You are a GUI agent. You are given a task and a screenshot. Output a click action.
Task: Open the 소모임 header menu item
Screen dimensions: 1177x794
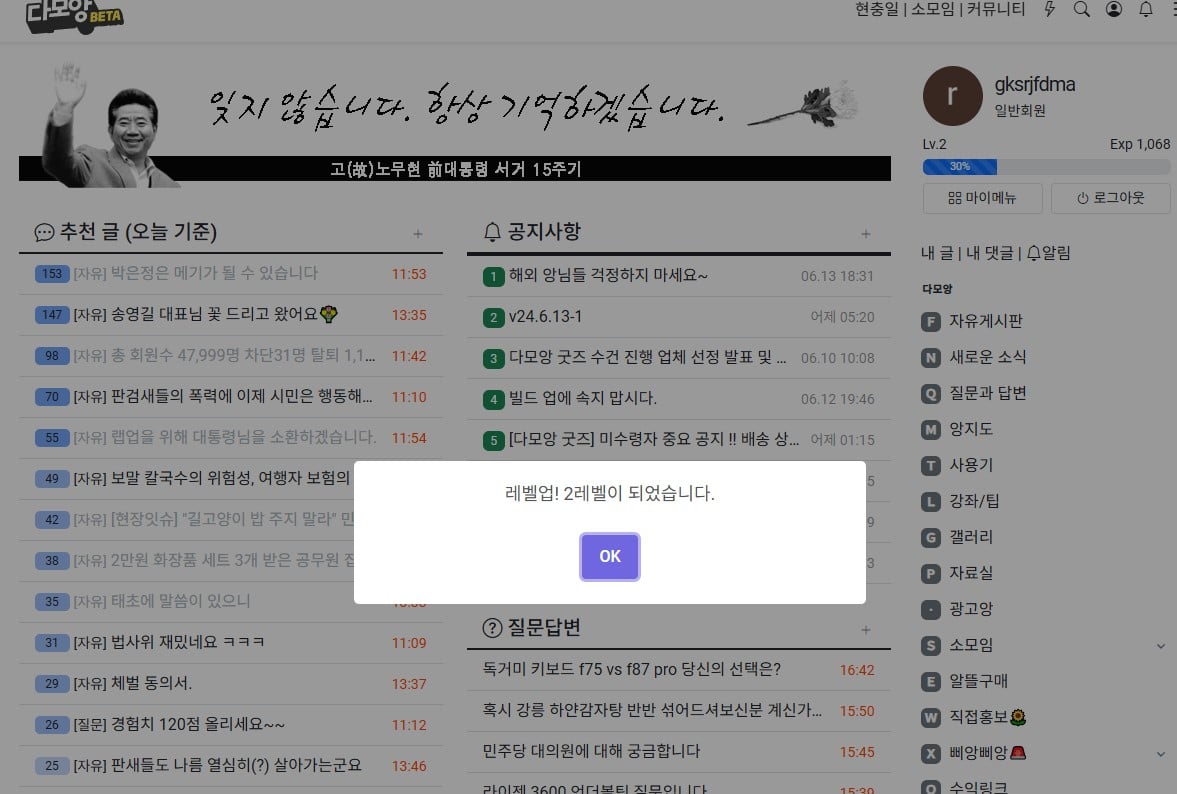[932, 9]
